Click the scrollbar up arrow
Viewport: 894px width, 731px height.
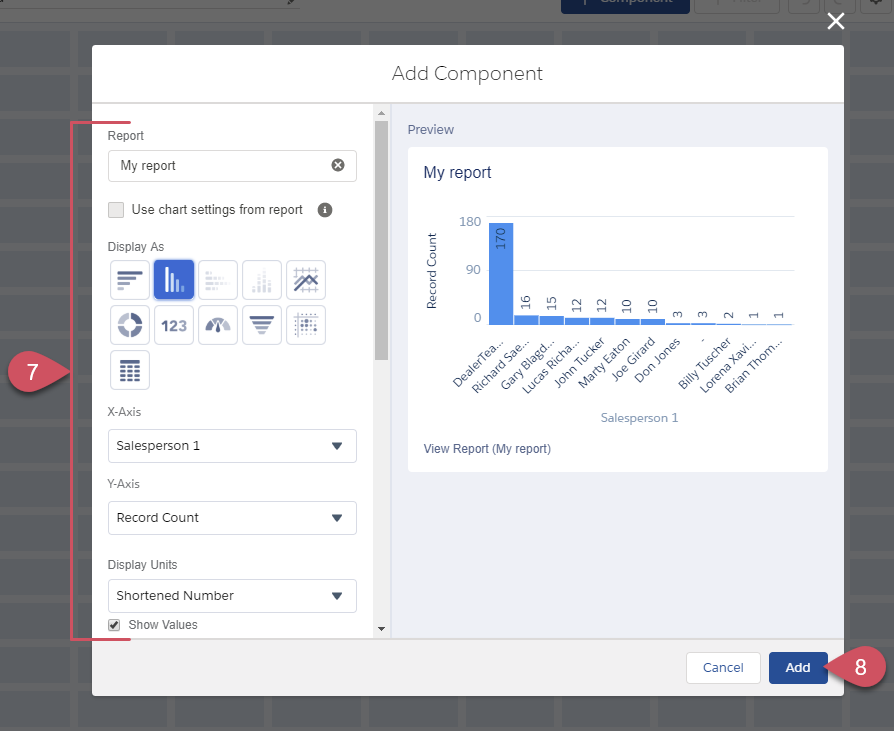(x=381, y=113)
